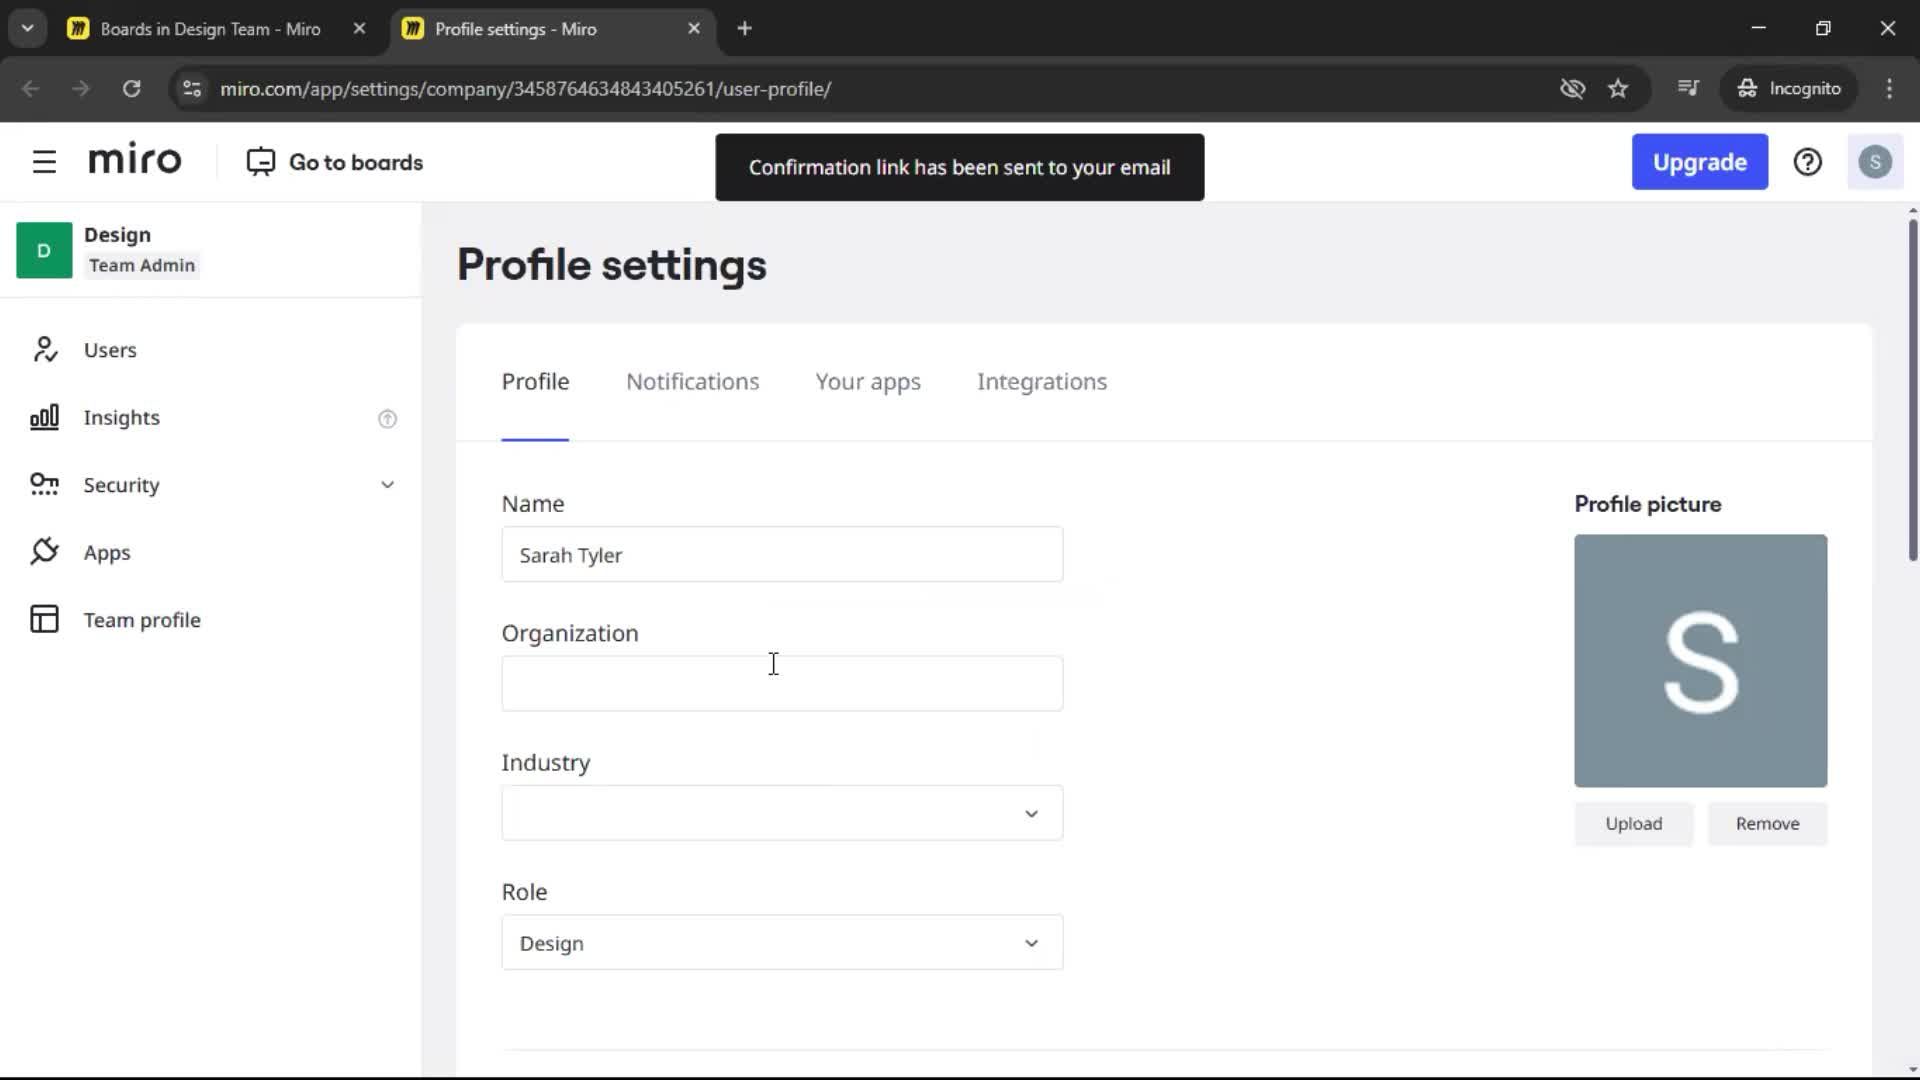Click the Go to boards link text

tap(356, 162)
